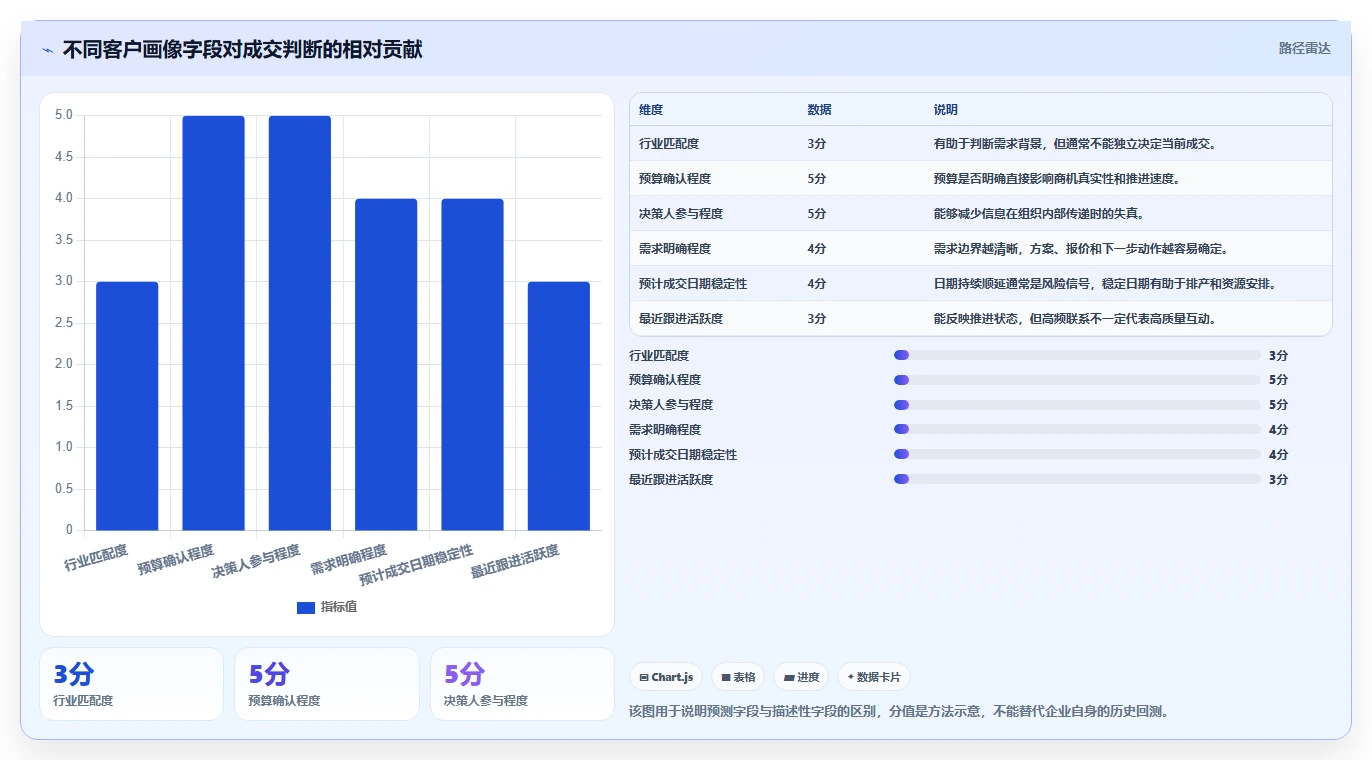Click the 路径雷达 label in header
This screenshot has width=1372, height=760.
[1304, 48]
